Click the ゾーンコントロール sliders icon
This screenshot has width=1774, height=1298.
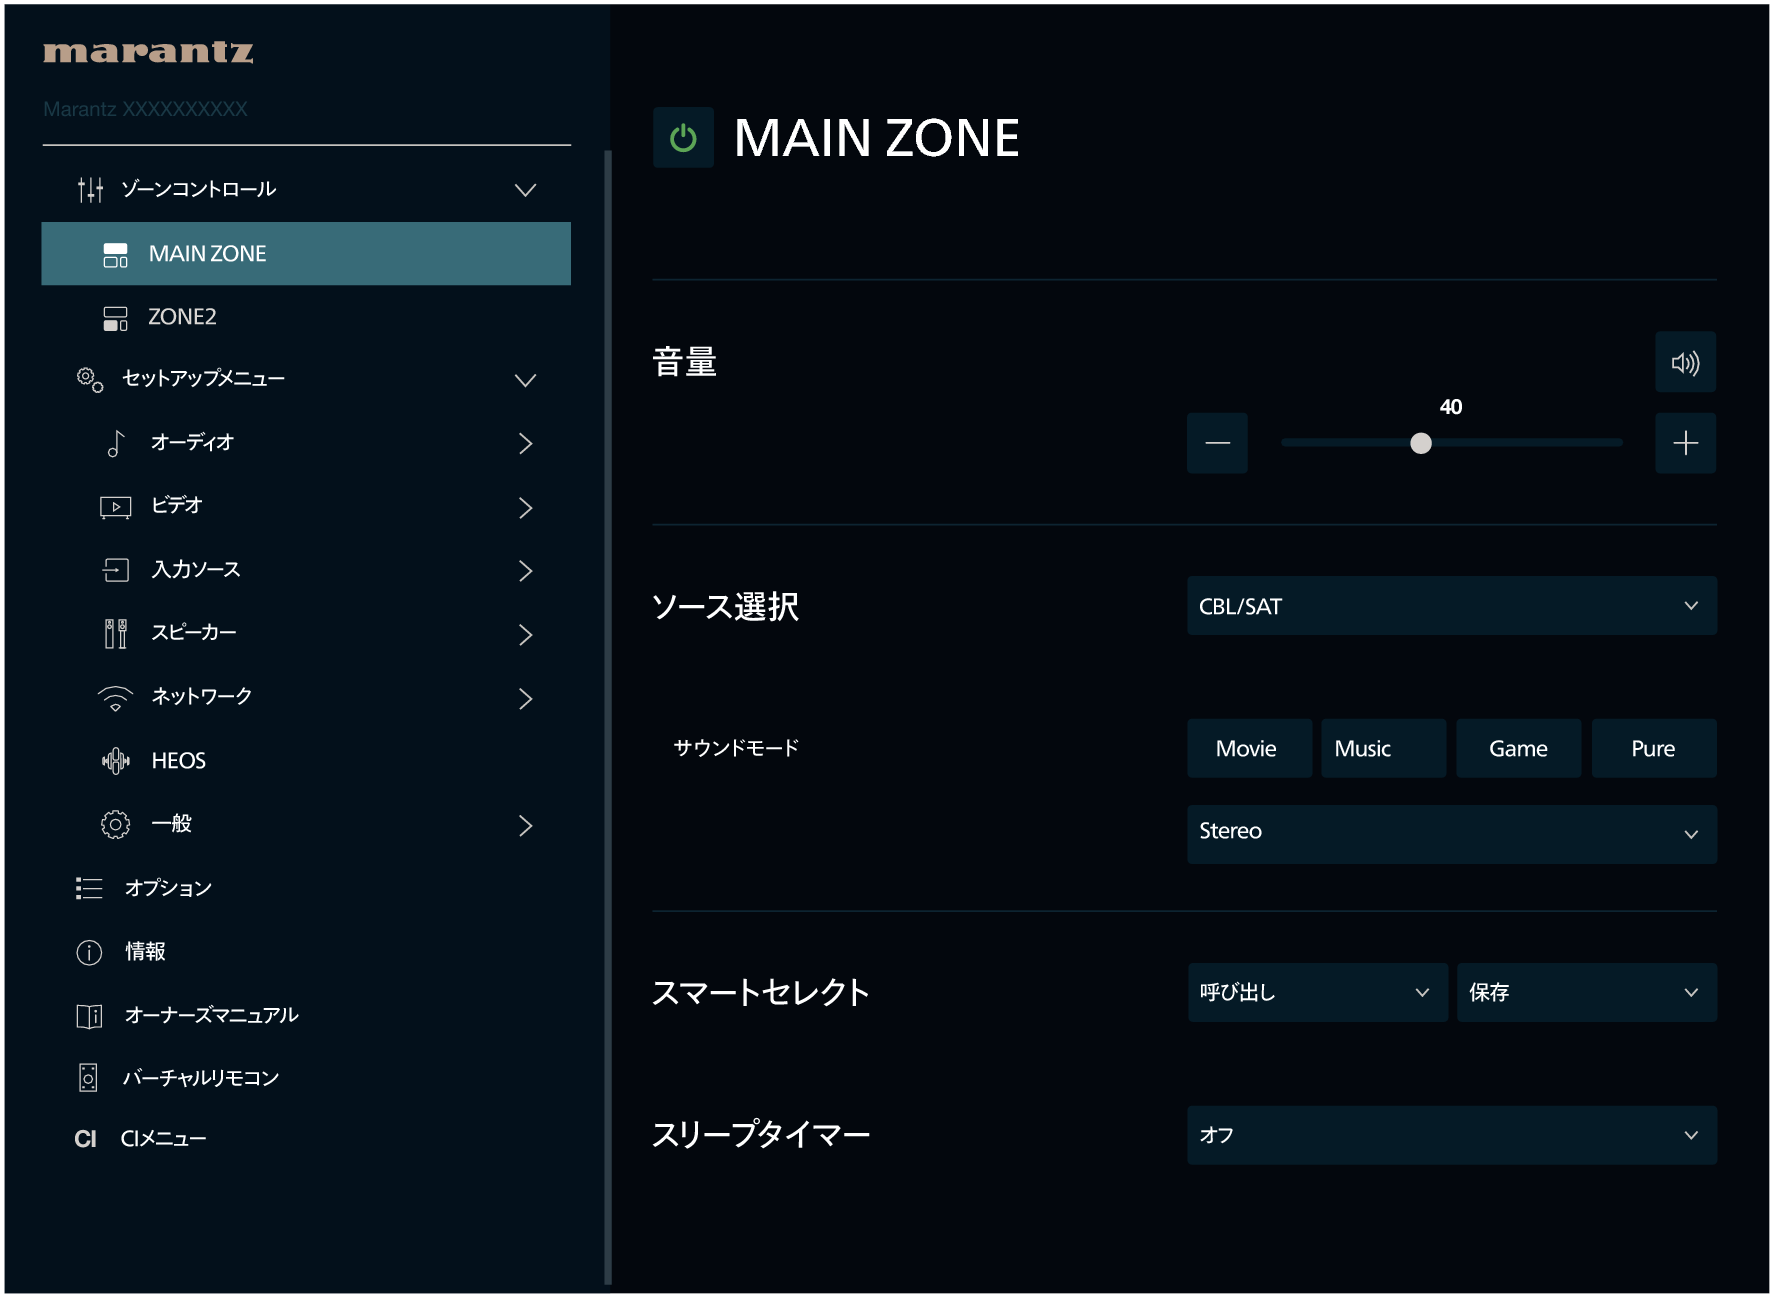point(90,190)
